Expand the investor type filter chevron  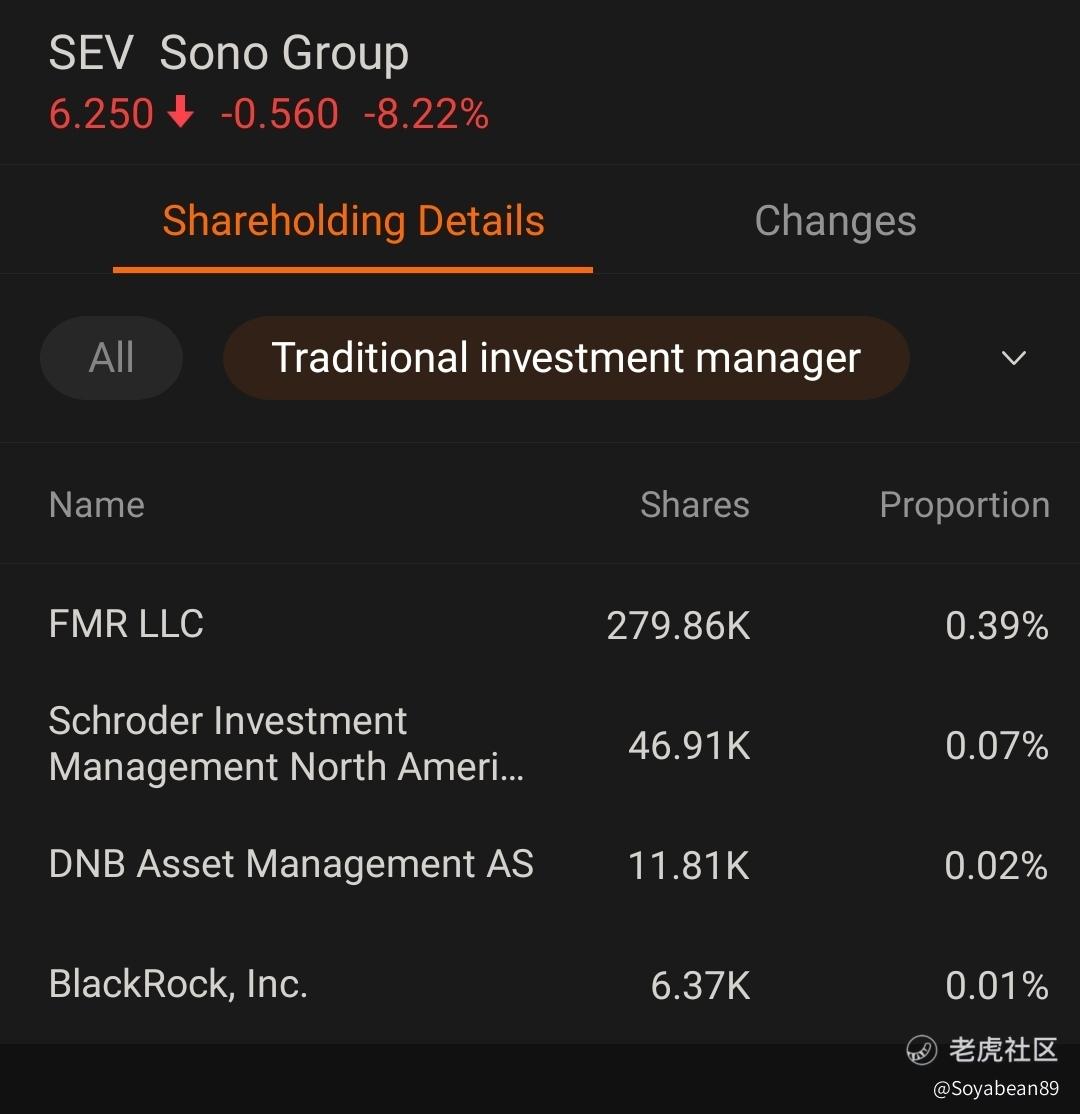point(1014,357)
